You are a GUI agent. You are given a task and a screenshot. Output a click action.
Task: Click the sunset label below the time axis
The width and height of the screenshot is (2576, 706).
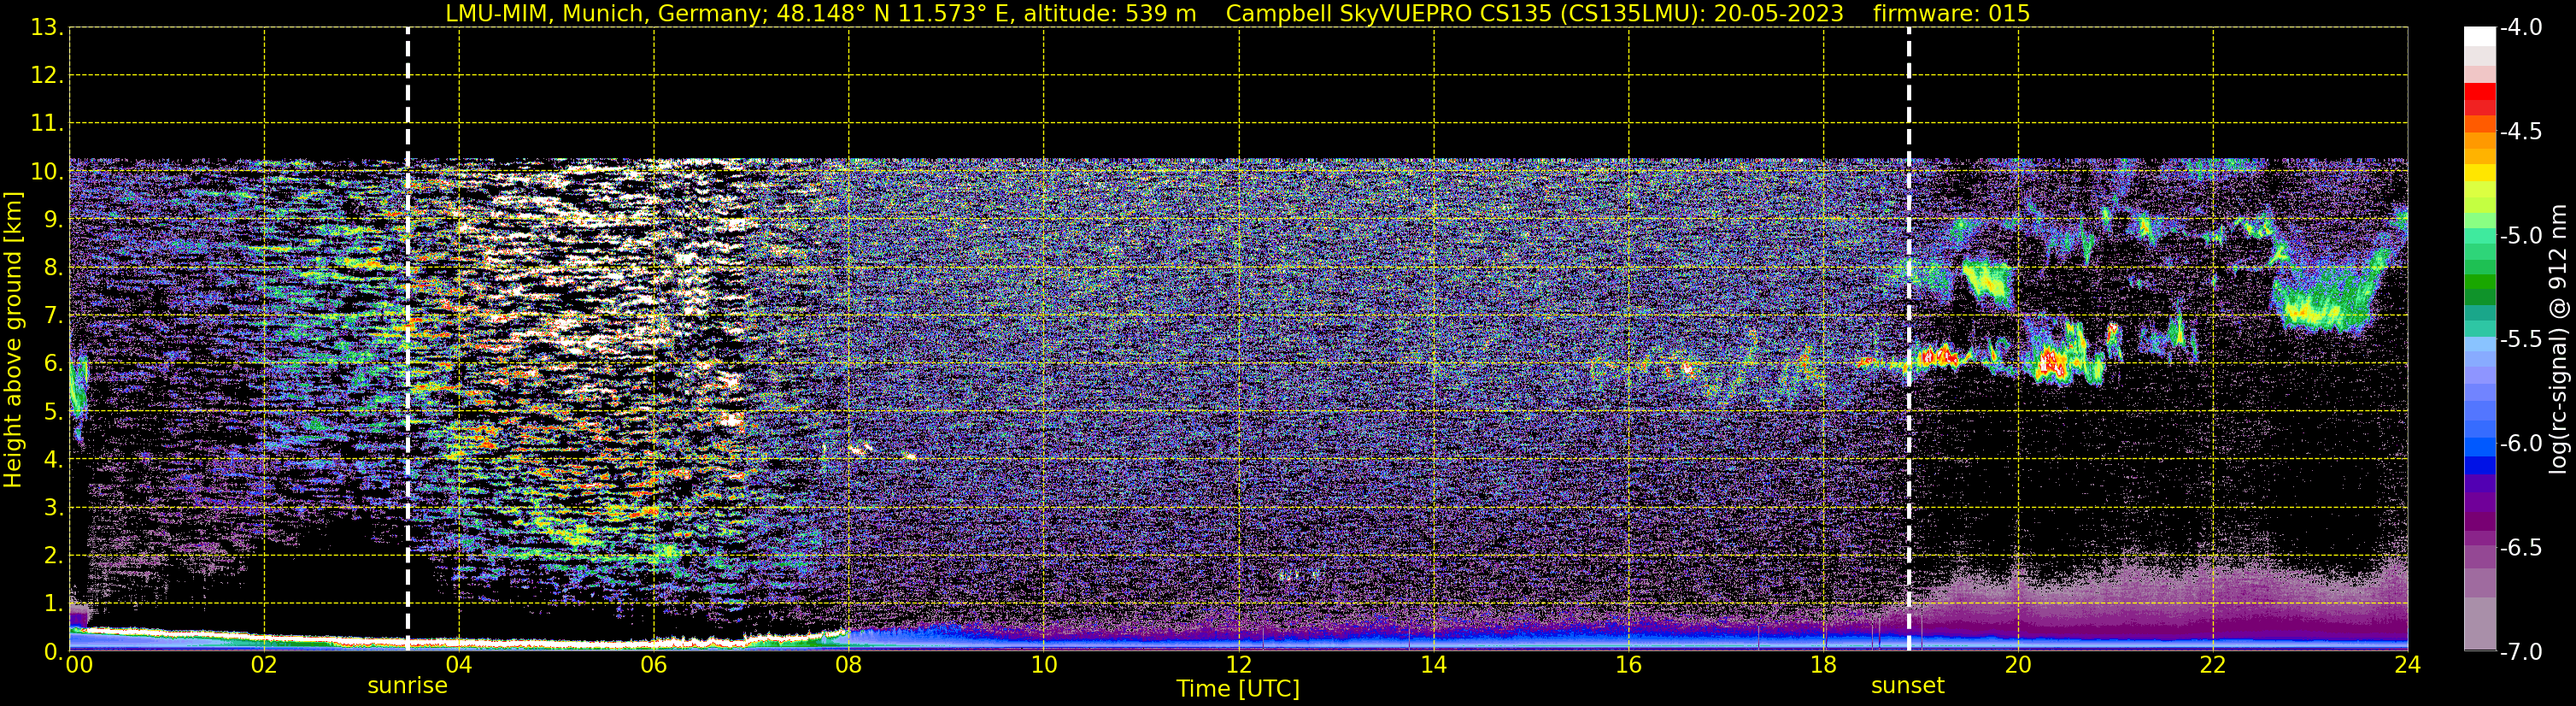[x=1908, y=686]
